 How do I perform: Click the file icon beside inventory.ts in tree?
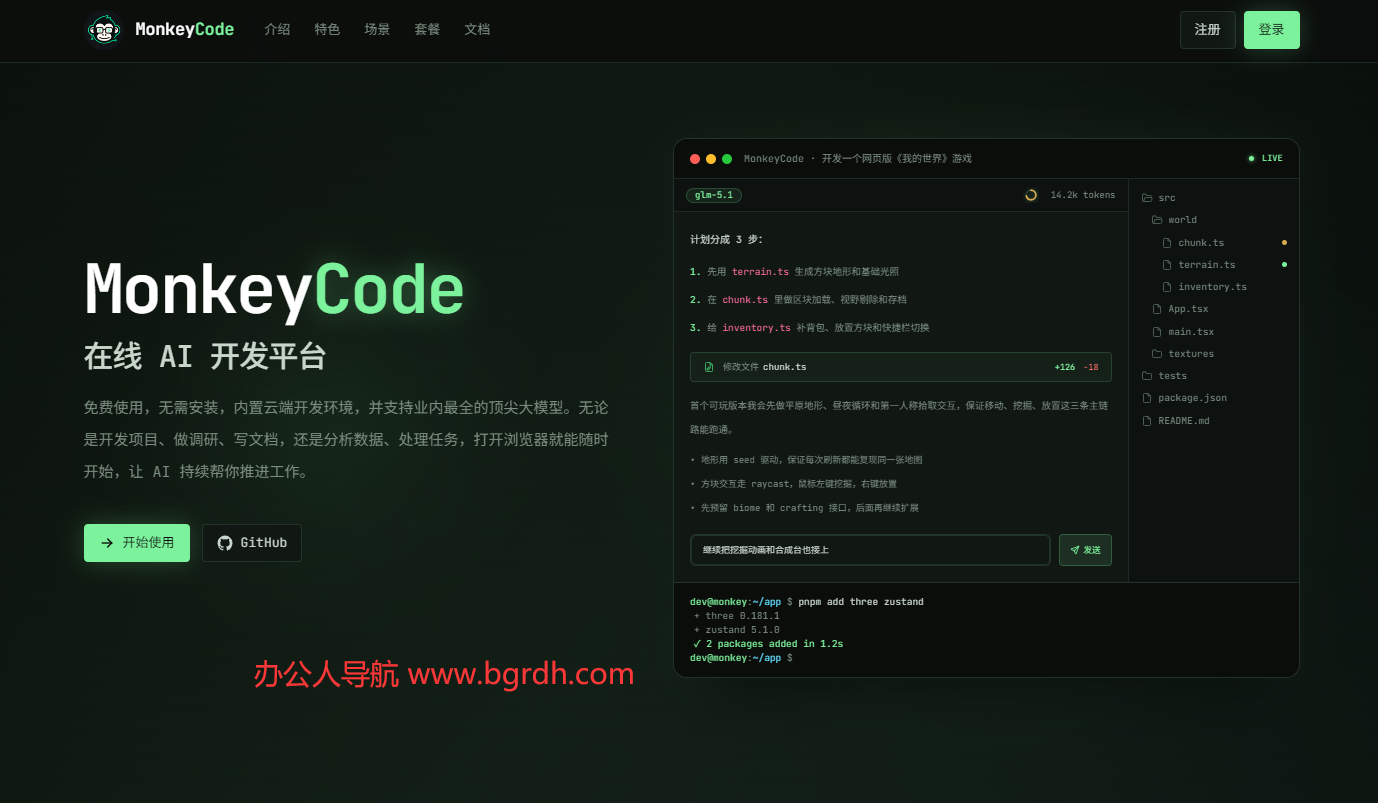coord(1167,287)
